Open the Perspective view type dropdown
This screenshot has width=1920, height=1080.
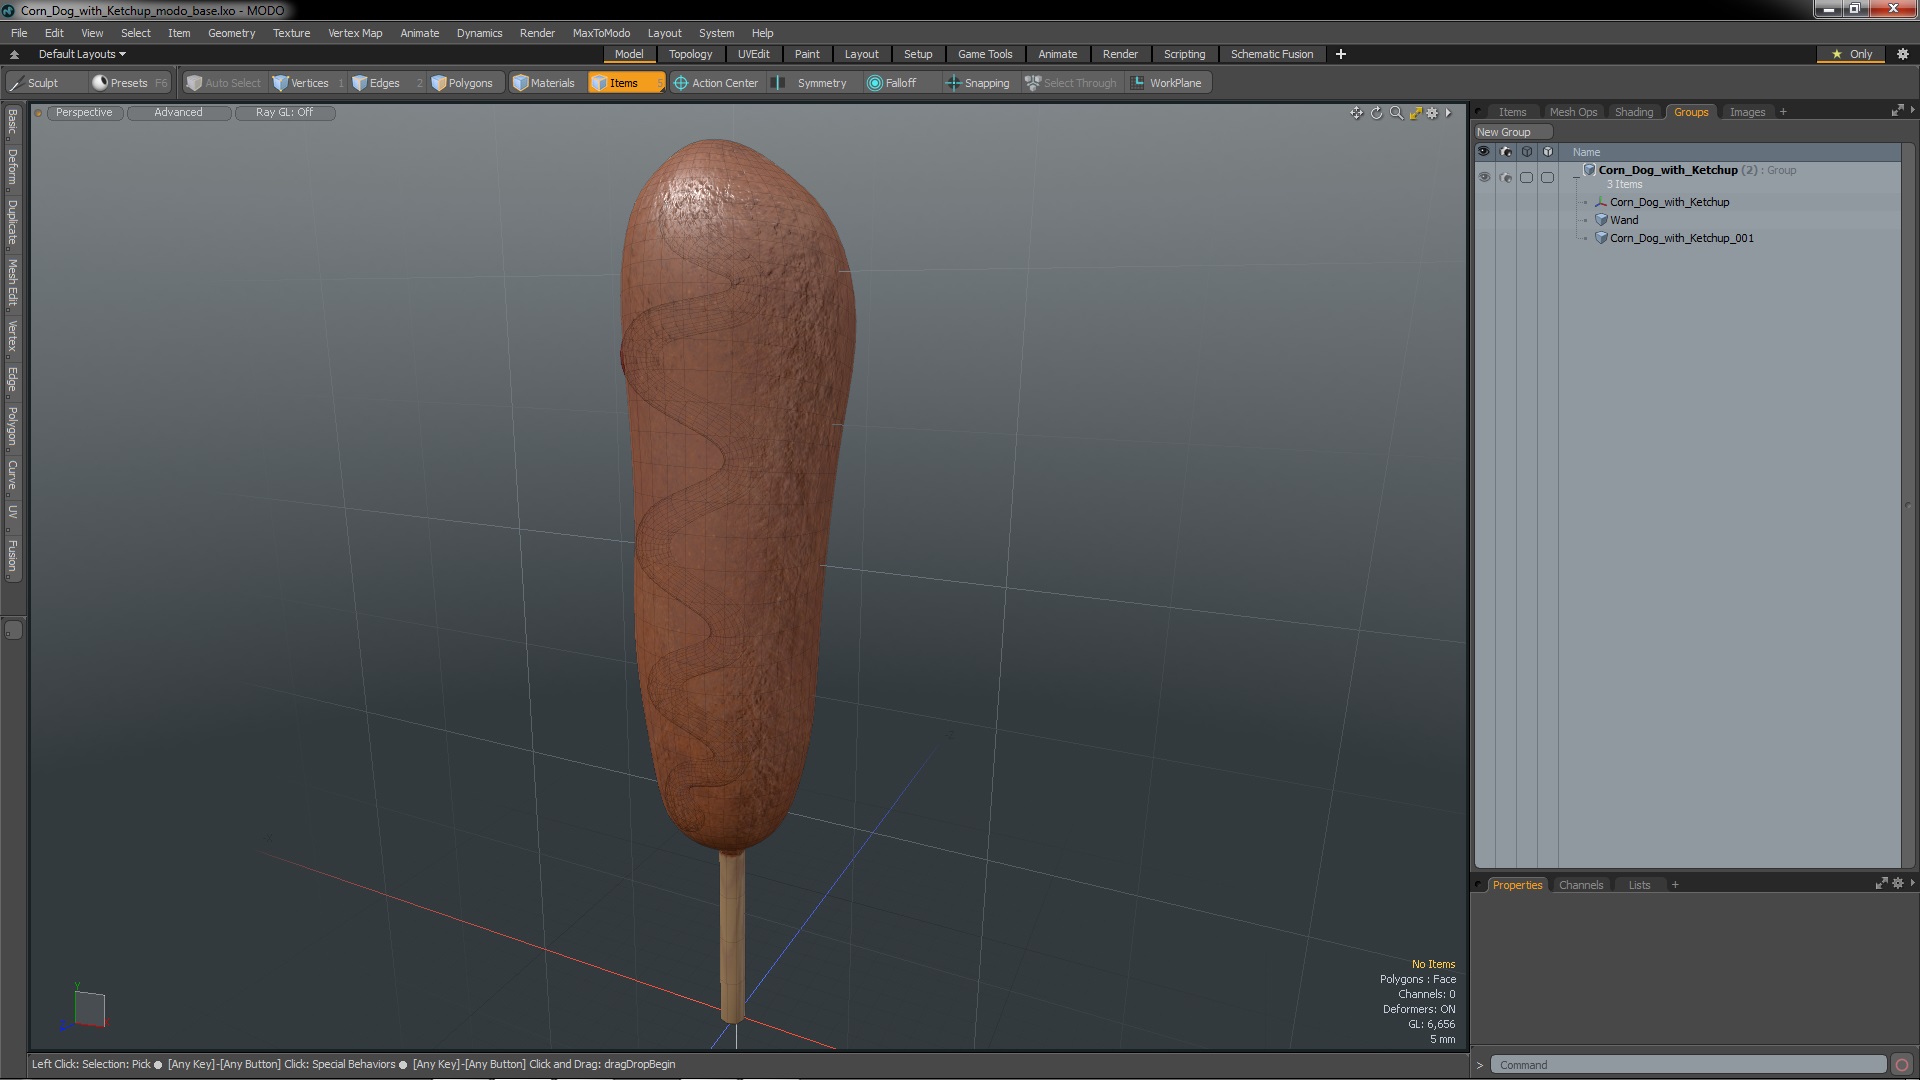[84, 112]
